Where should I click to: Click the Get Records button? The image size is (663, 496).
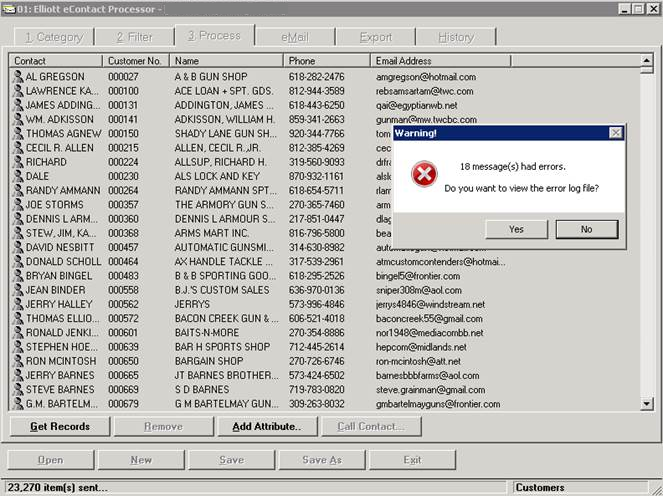point(59,427)
